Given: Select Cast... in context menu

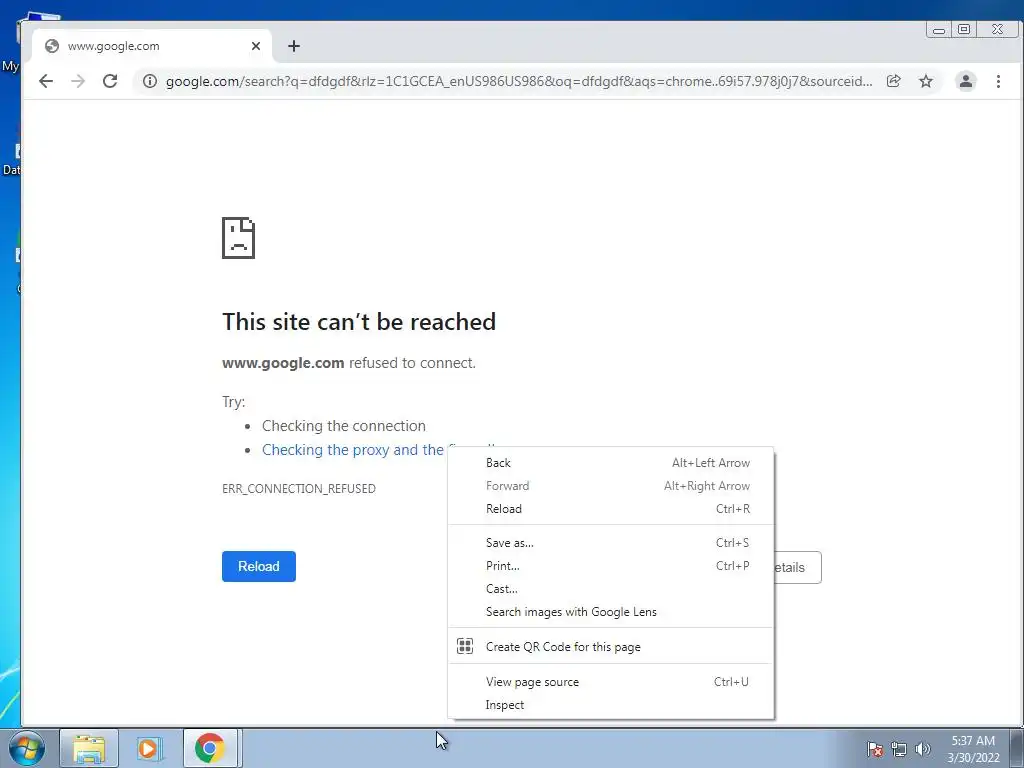Looking at the screenshot, I should point(611,588).
